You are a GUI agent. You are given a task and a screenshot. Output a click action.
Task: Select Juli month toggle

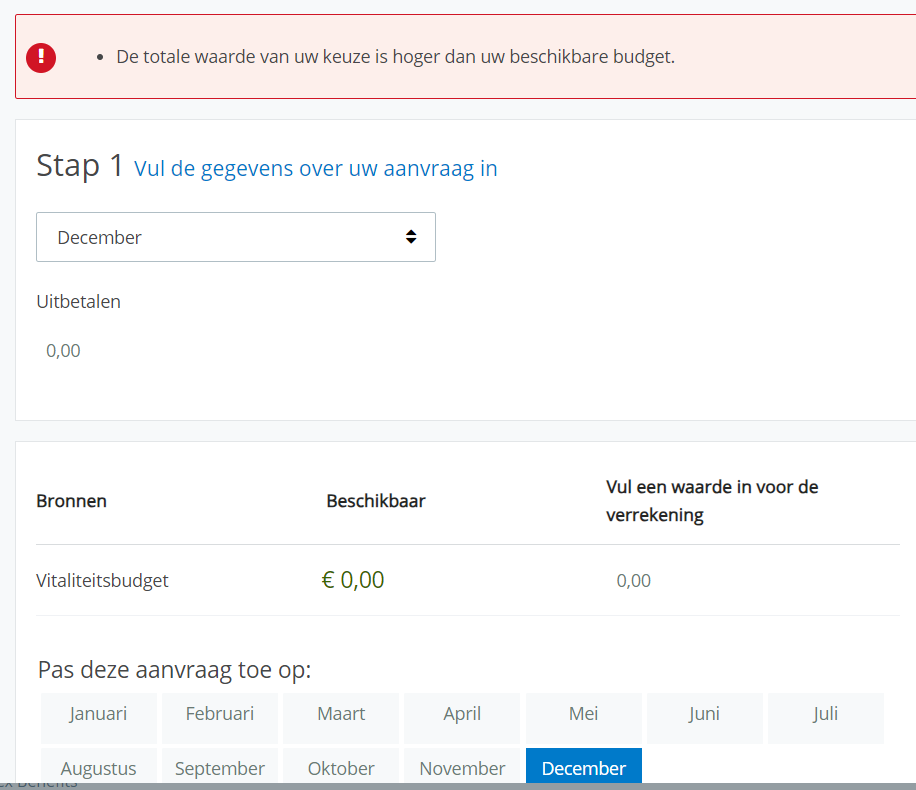coord(825,714)
